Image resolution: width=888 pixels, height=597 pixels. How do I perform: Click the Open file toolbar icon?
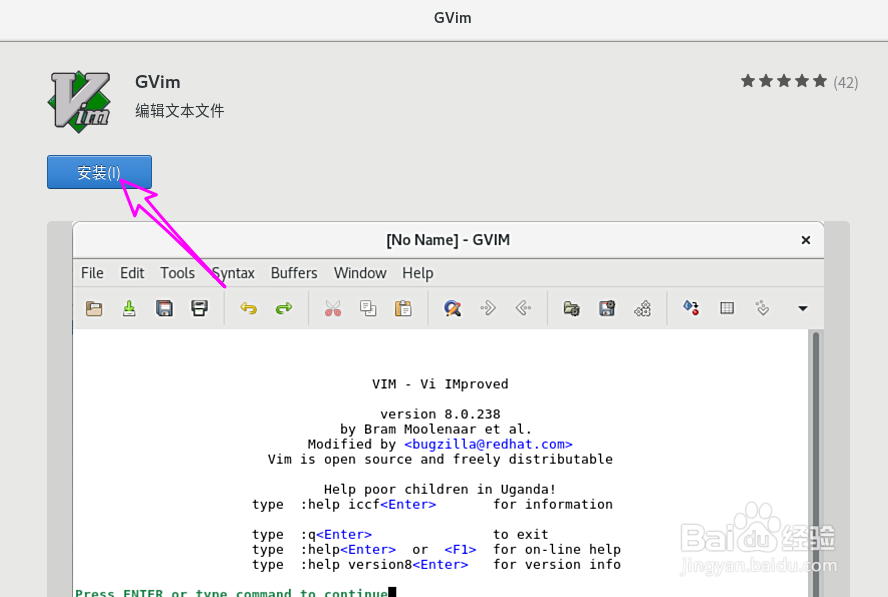coord(94,308)
